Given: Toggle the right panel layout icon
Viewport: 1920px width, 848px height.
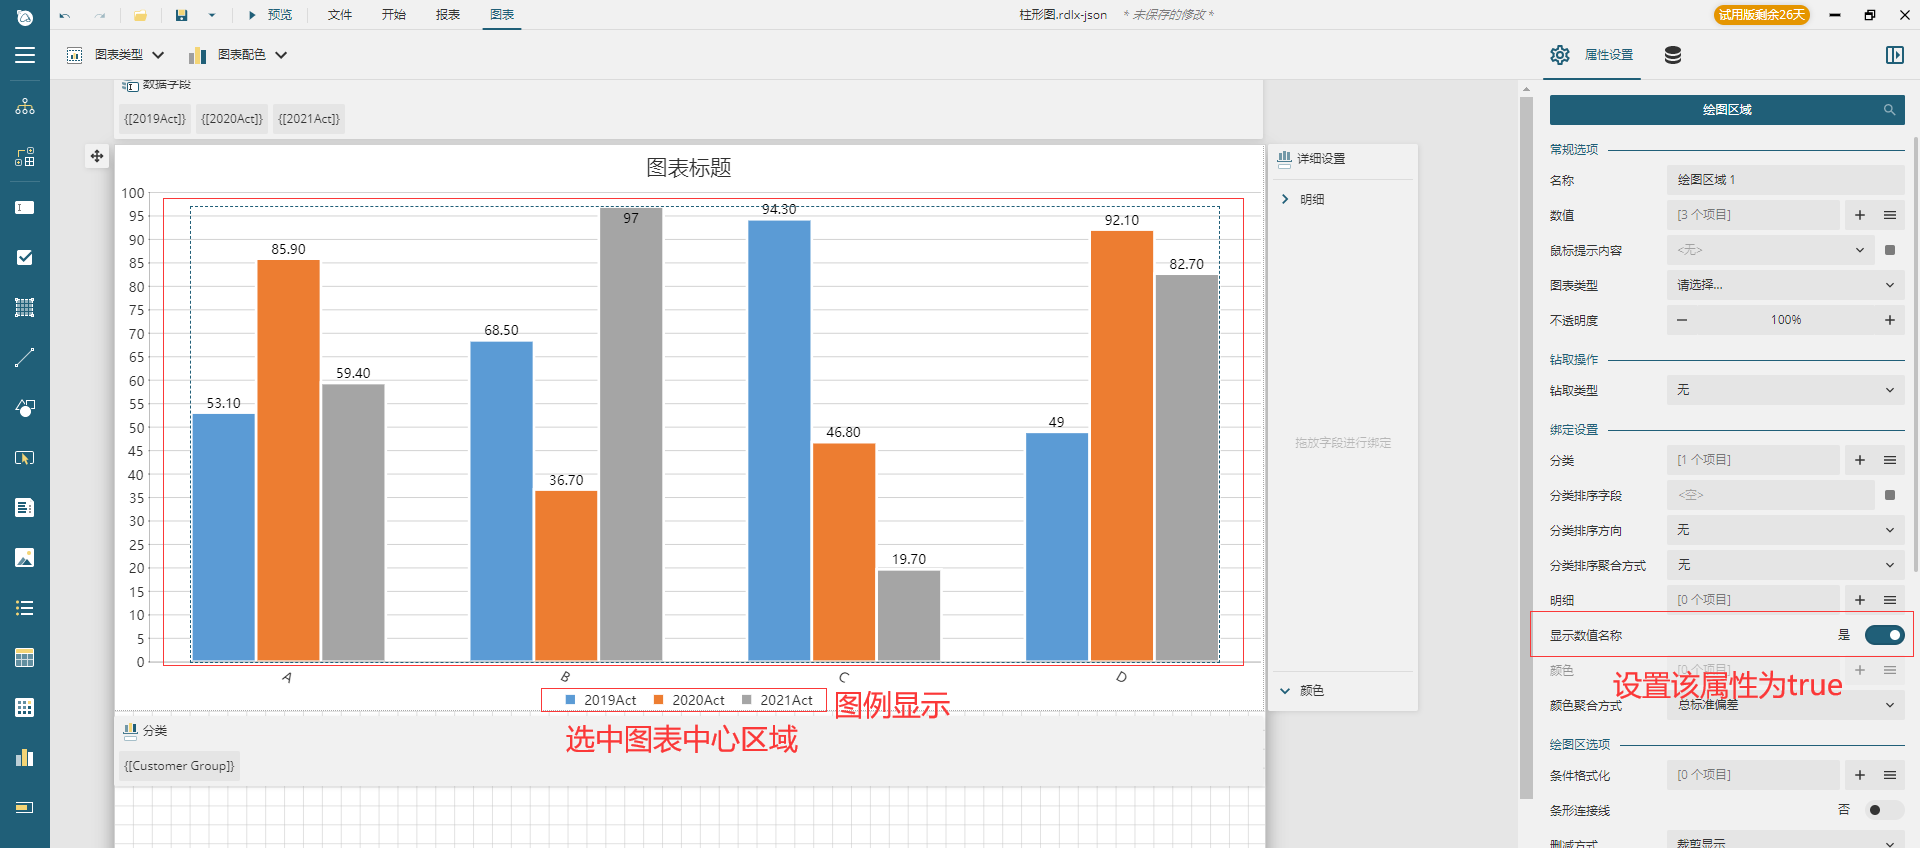Looking at the screenshot, I should pos(1894,55).
